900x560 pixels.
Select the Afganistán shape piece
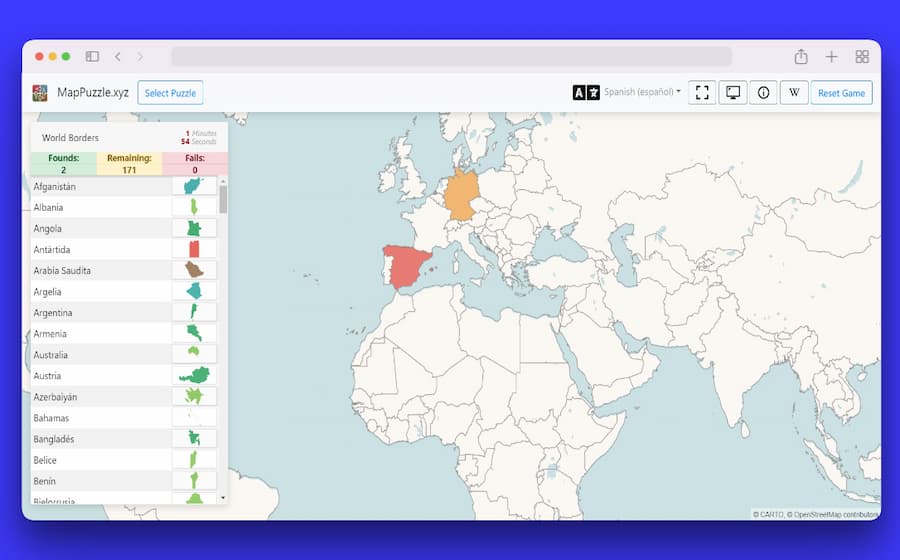pos(194,186)
